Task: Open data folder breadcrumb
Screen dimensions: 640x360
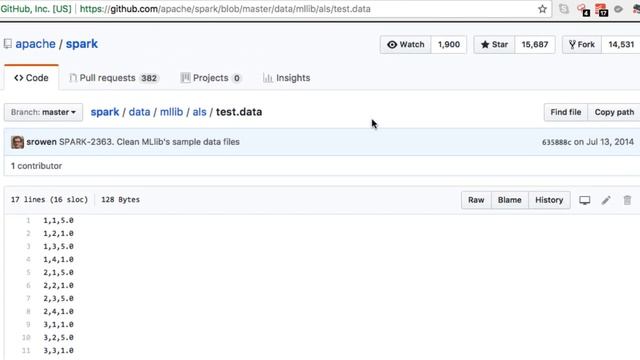Action: coord(140,112)
